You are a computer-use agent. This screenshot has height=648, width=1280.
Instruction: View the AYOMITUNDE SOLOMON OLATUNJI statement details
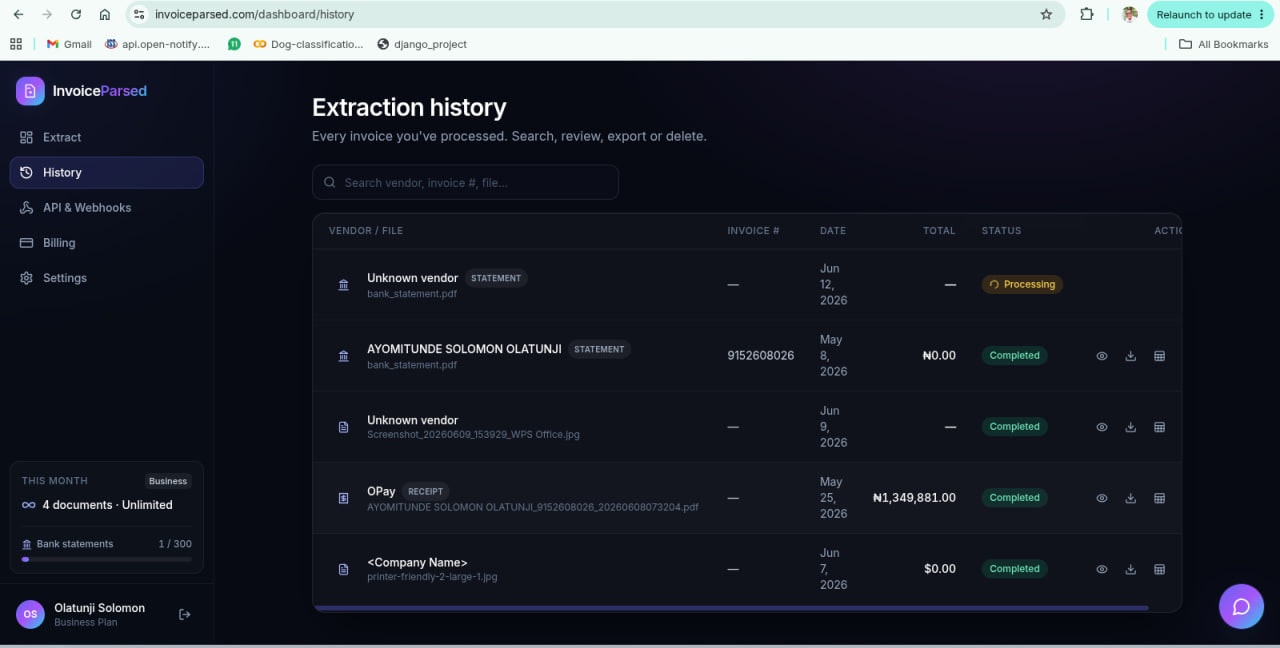pos(1101,356)
